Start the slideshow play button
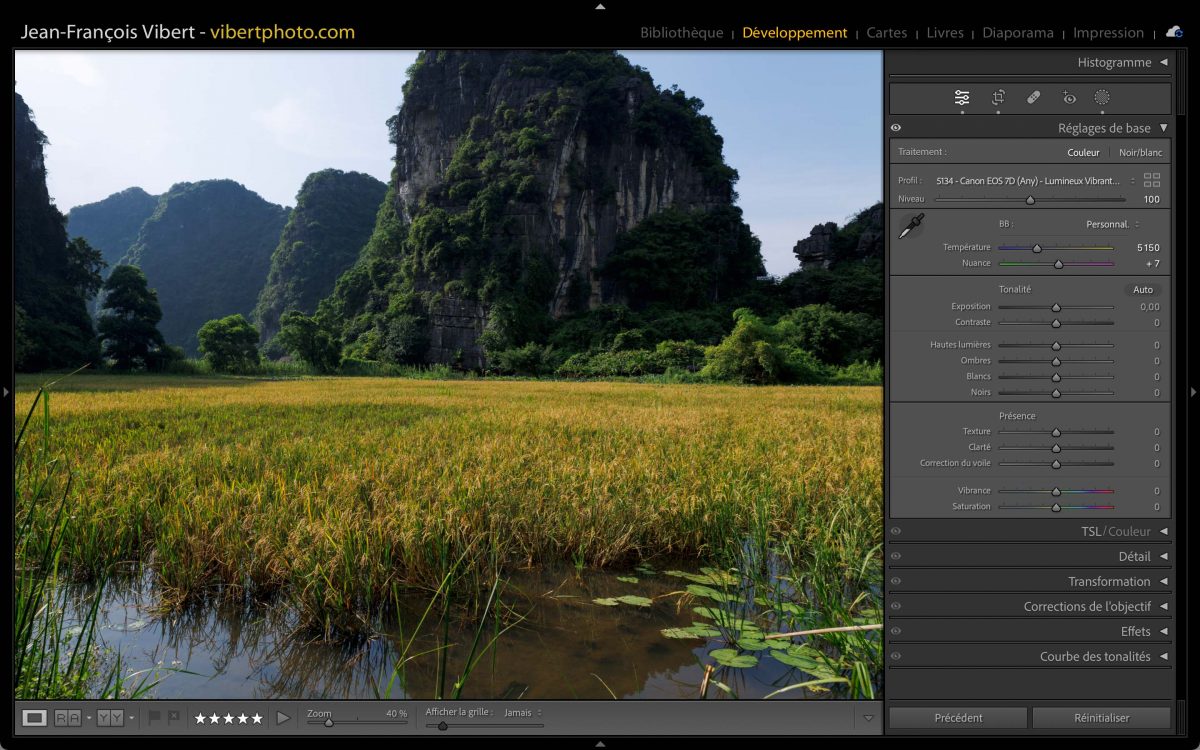Viewport: 1200px width, 750px height. [x=283, y=717]
